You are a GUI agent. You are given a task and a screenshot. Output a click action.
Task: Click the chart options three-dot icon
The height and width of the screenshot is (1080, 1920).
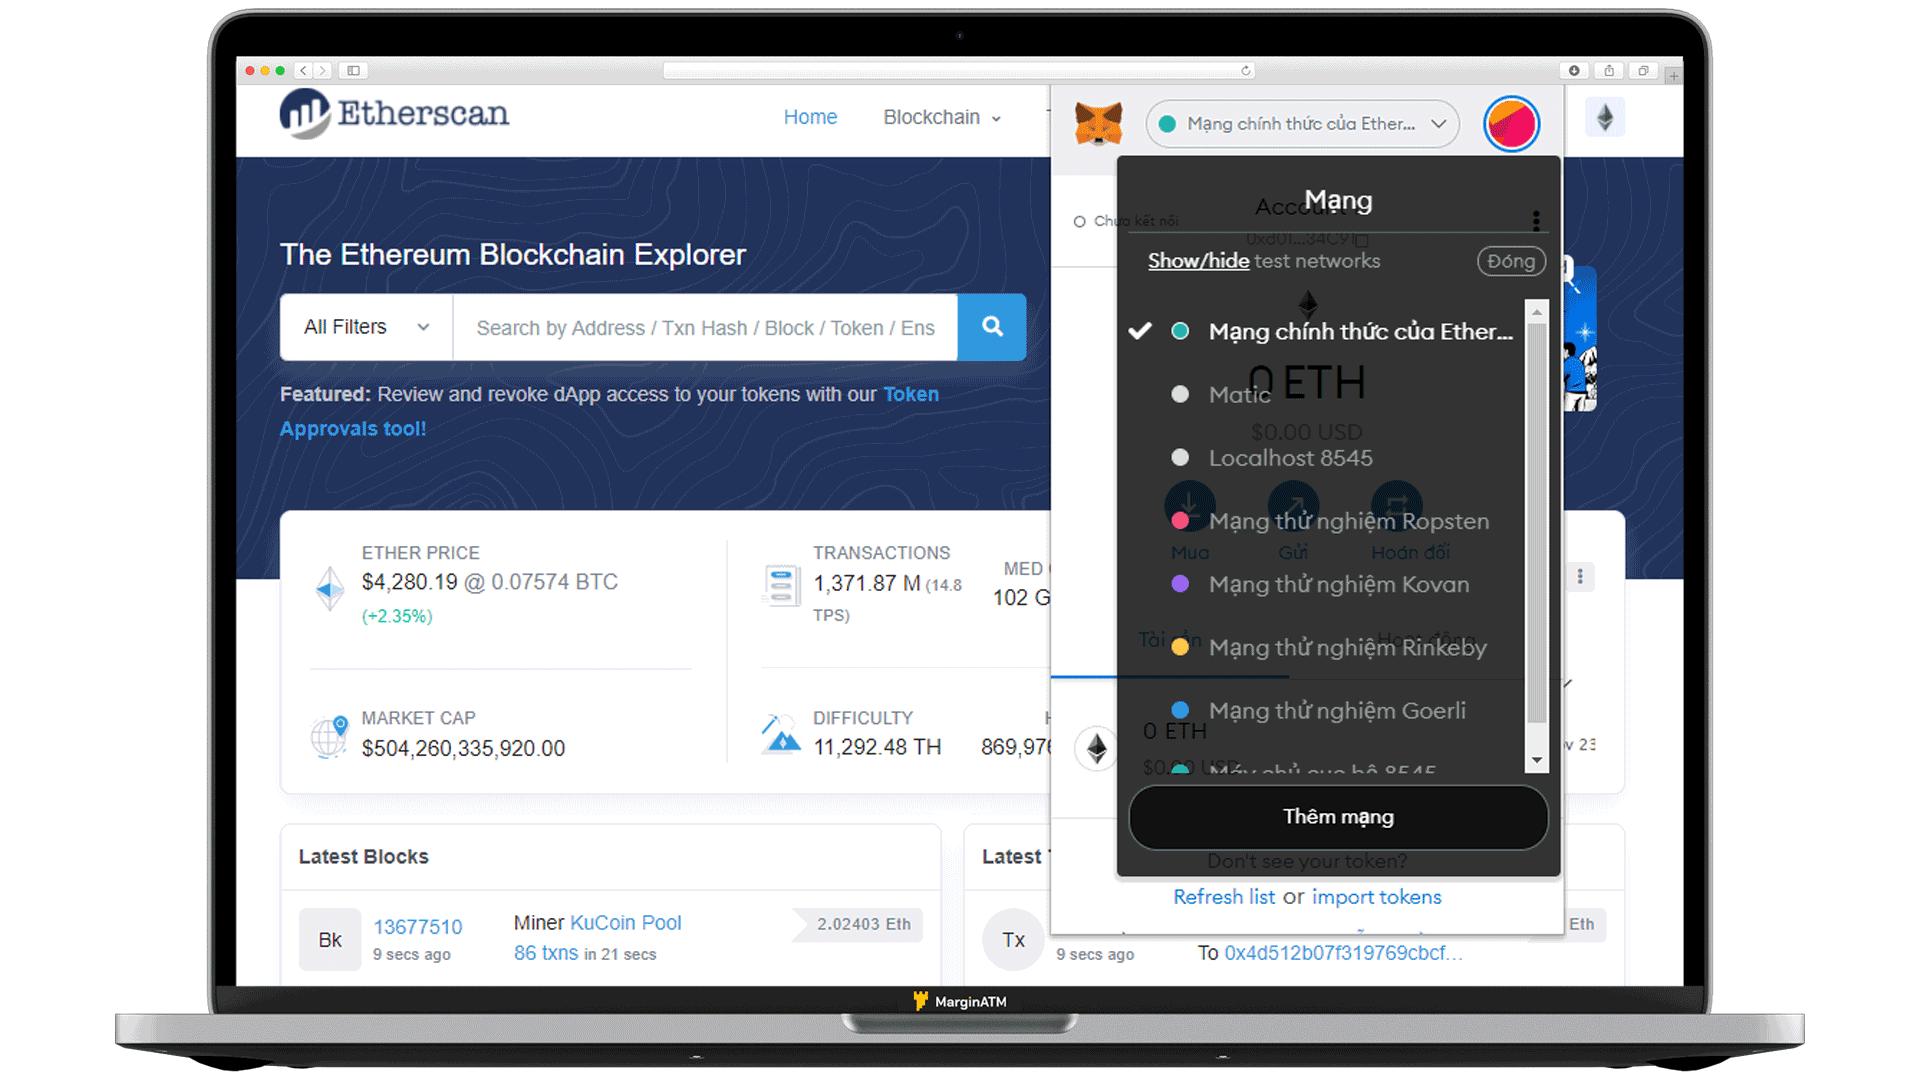1580,577
